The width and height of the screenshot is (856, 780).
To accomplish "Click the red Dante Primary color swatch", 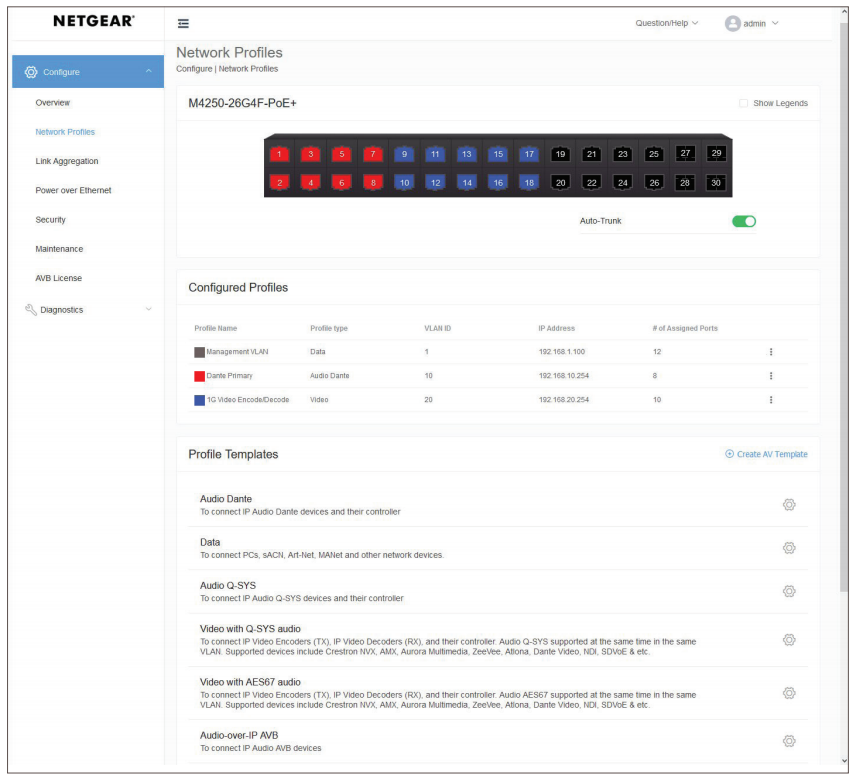I will pos(199,376).
